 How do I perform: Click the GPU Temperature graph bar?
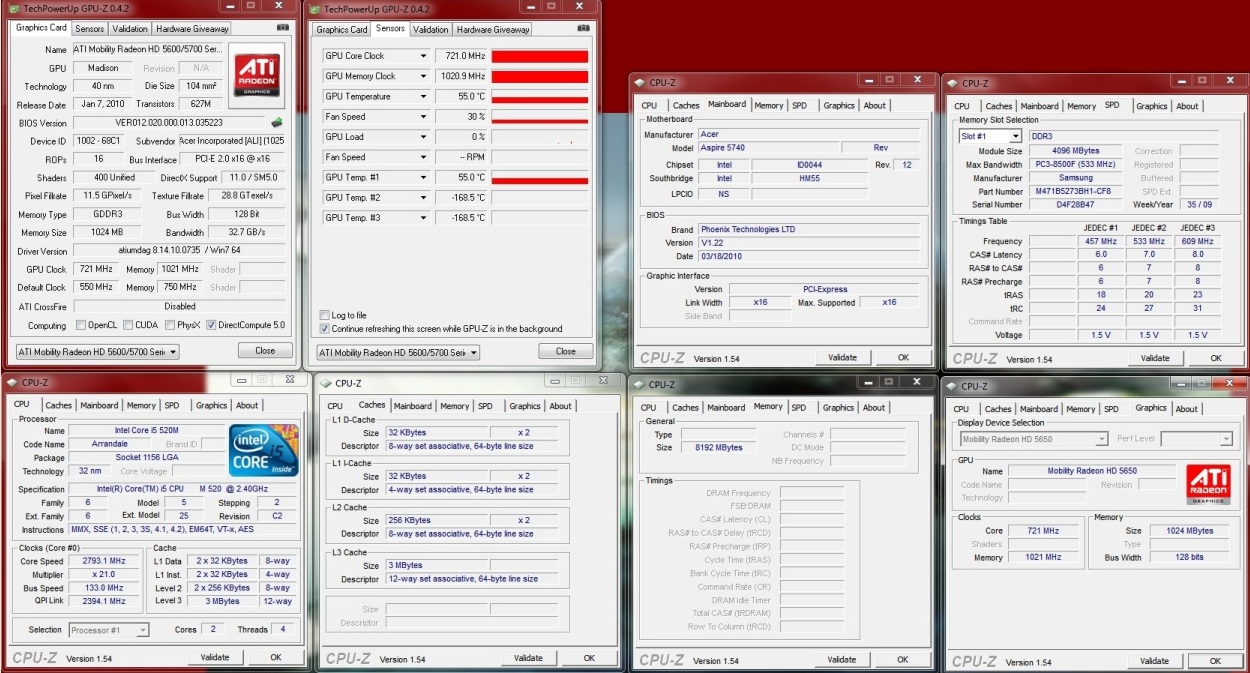pyautogui.click(x=539, y=96)
